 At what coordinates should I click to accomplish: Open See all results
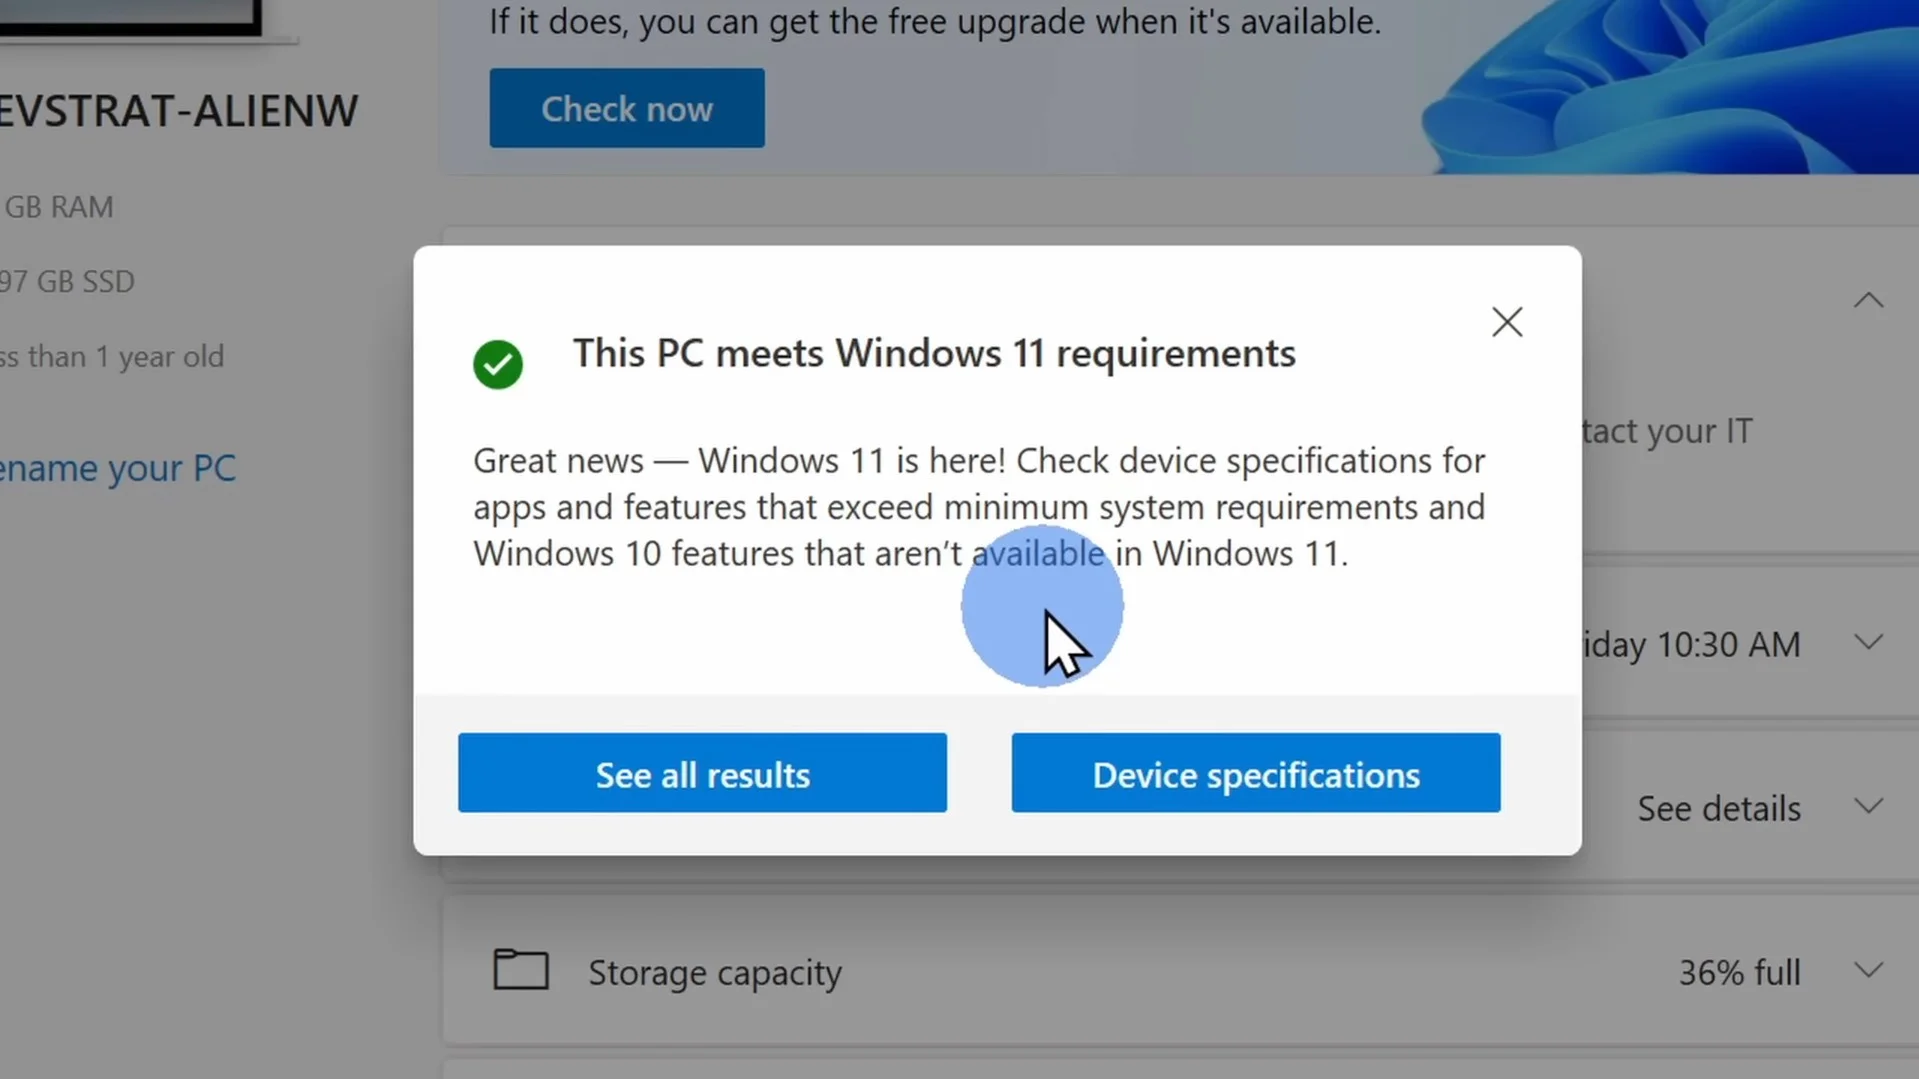click(702, 773)
